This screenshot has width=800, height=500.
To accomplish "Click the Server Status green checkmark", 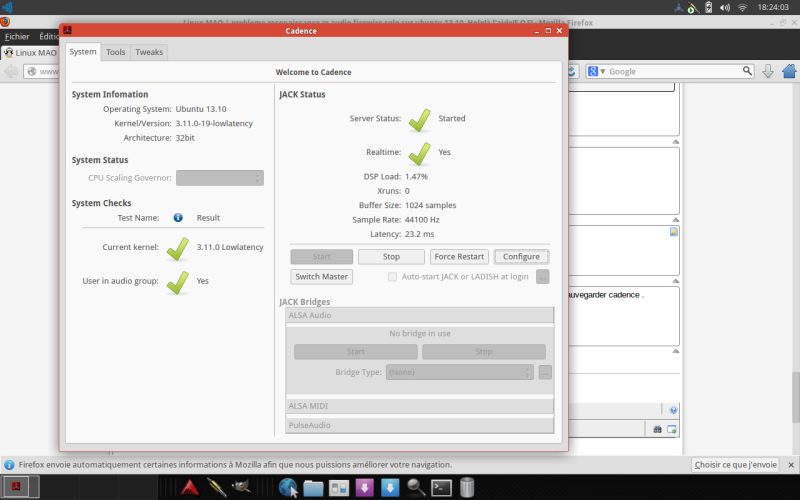I will (419, 120).
